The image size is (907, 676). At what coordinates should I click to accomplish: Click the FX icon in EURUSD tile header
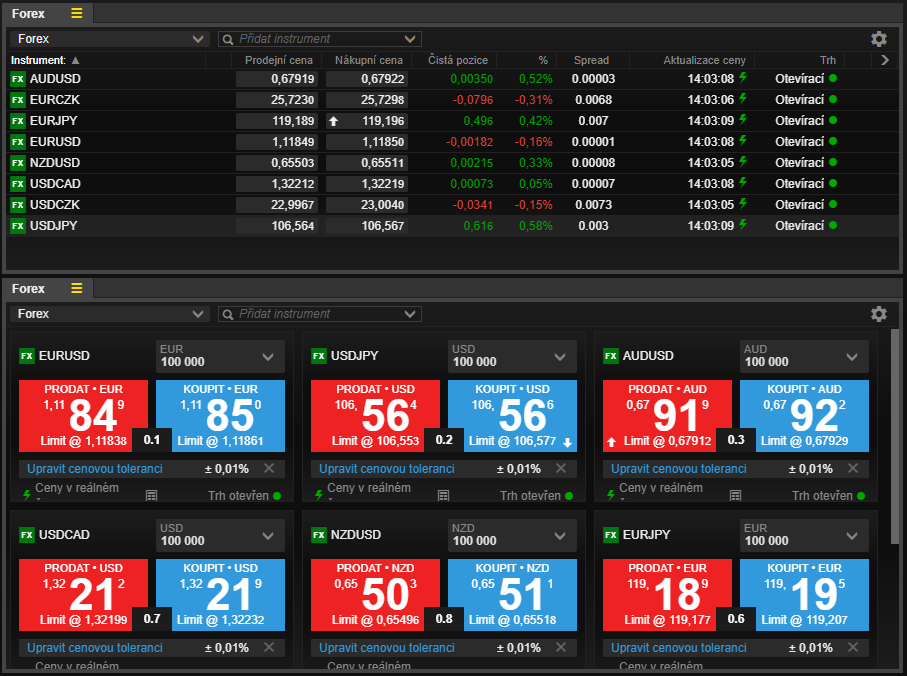(x=27, y=356)
